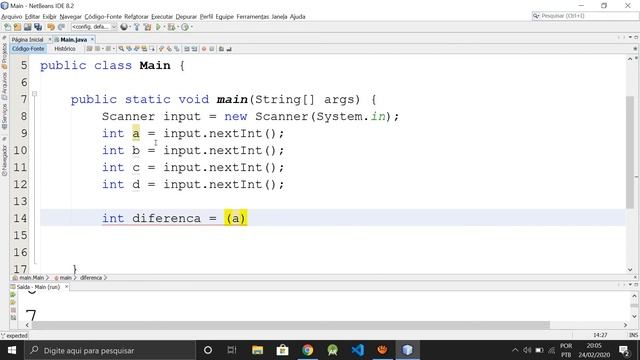Open the Depurar menu

pyautogui.click(x=187, y=17)
